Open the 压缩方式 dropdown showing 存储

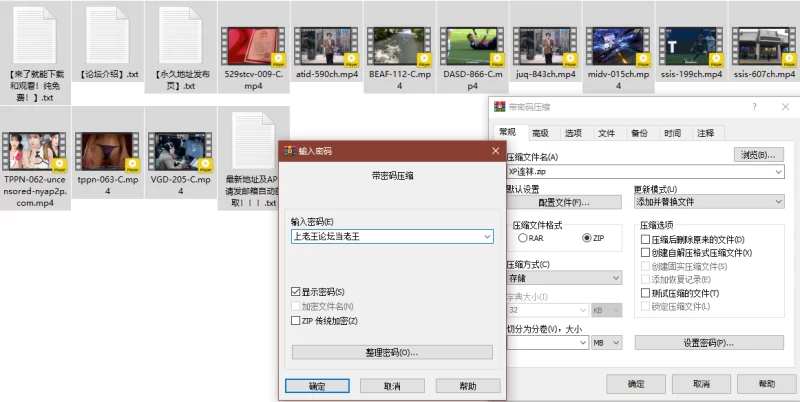point(582,278)
